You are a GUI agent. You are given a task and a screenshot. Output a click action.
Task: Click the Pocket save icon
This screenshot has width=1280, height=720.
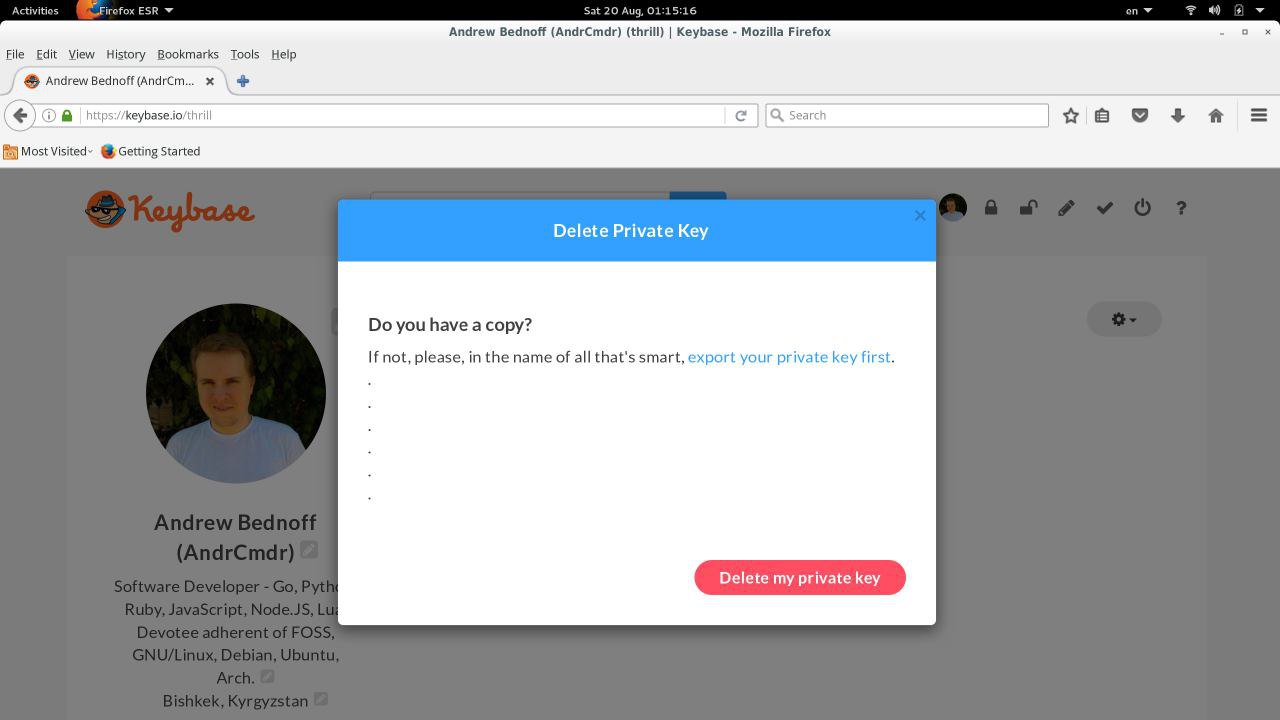[1139, 115]
